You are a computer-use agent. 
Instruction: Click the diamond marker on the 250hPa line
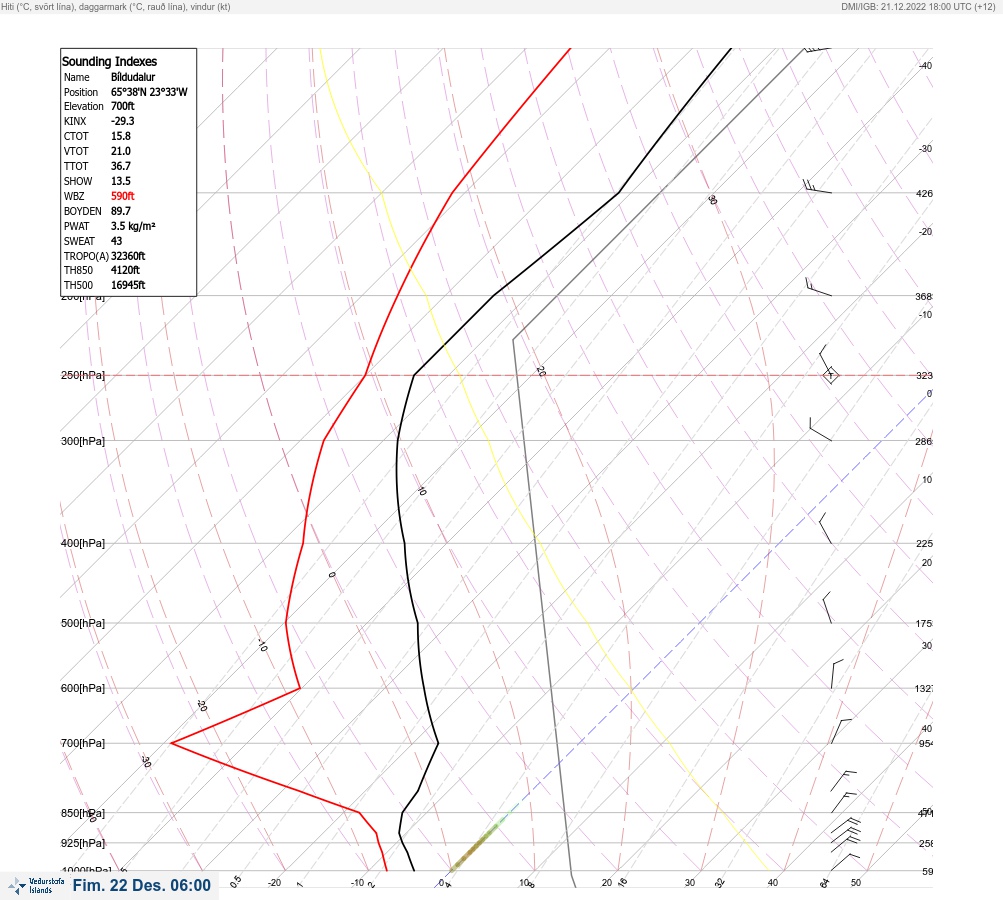[830, 375]
